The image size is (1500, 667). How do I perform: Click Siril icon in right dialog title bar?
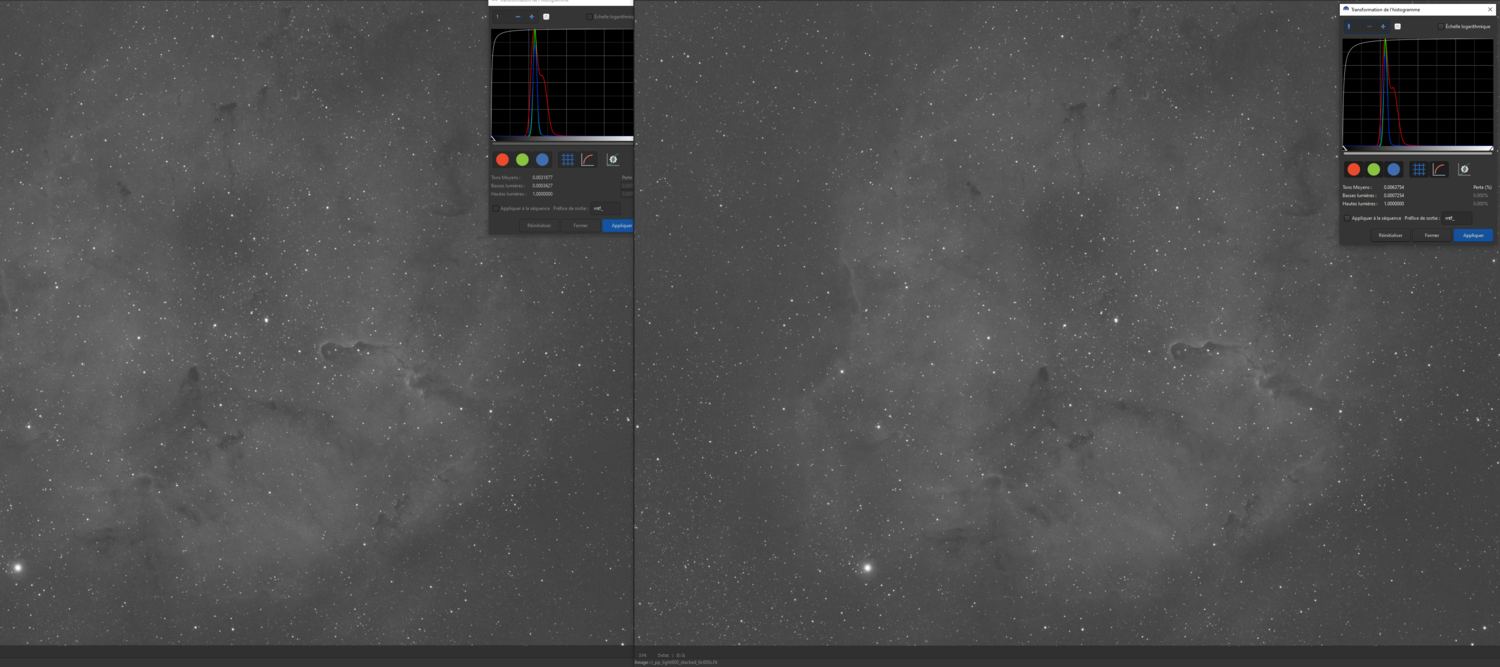tap(1346, 9)
